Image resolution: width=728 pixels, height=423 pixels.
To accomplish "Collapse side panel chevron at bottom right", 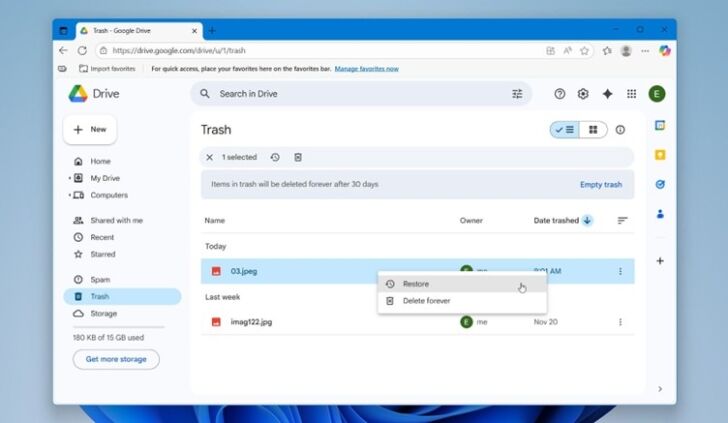I will pos(660,389).
